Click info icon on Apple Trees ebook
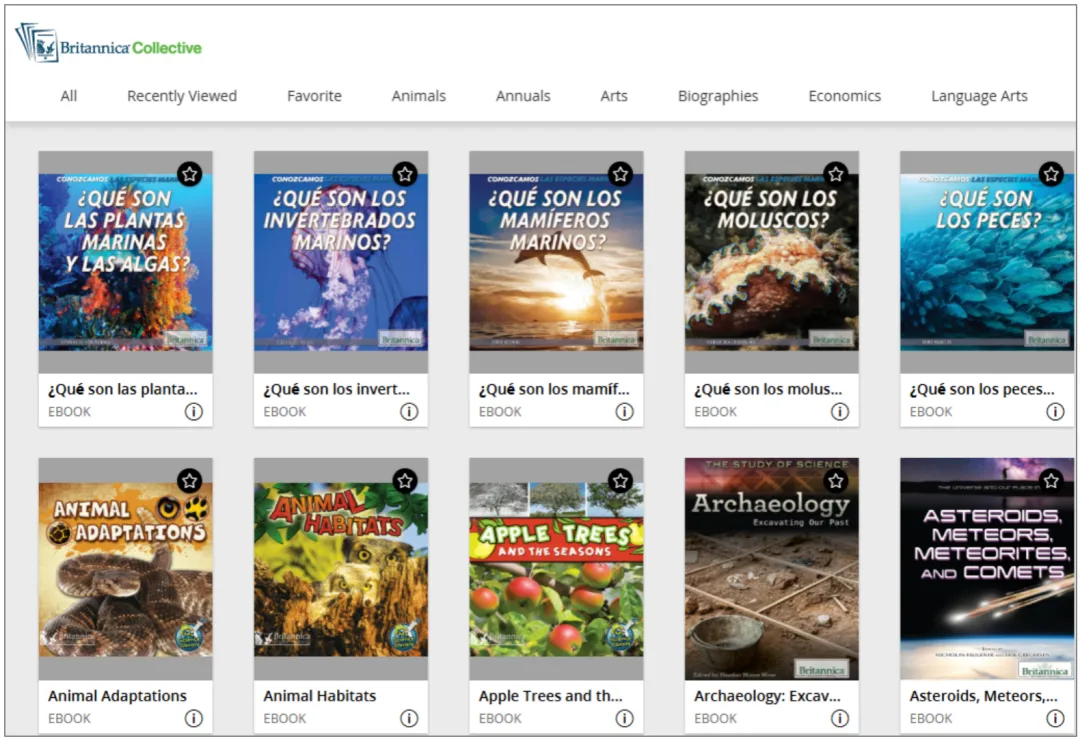Viewport: 1080px width, 741px height. 624,718
